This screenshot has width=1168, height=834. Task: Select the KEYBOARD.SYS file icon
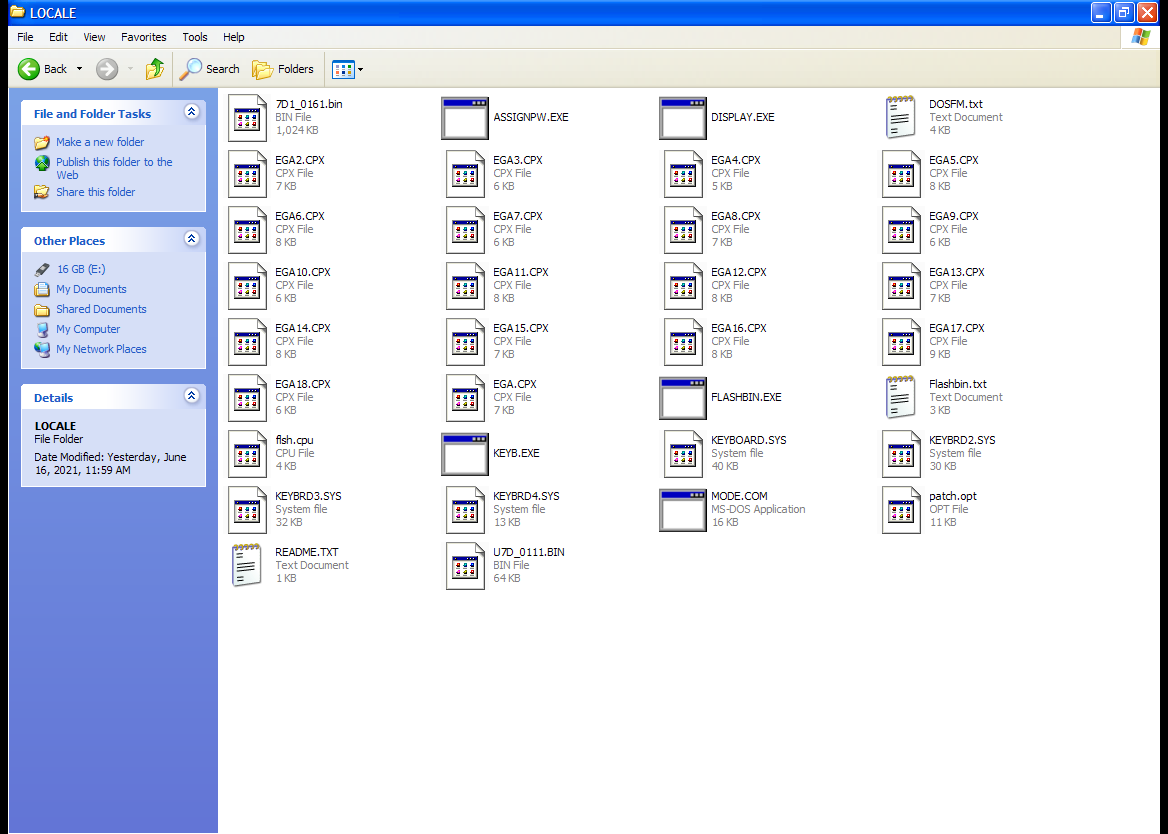(683, 453)
